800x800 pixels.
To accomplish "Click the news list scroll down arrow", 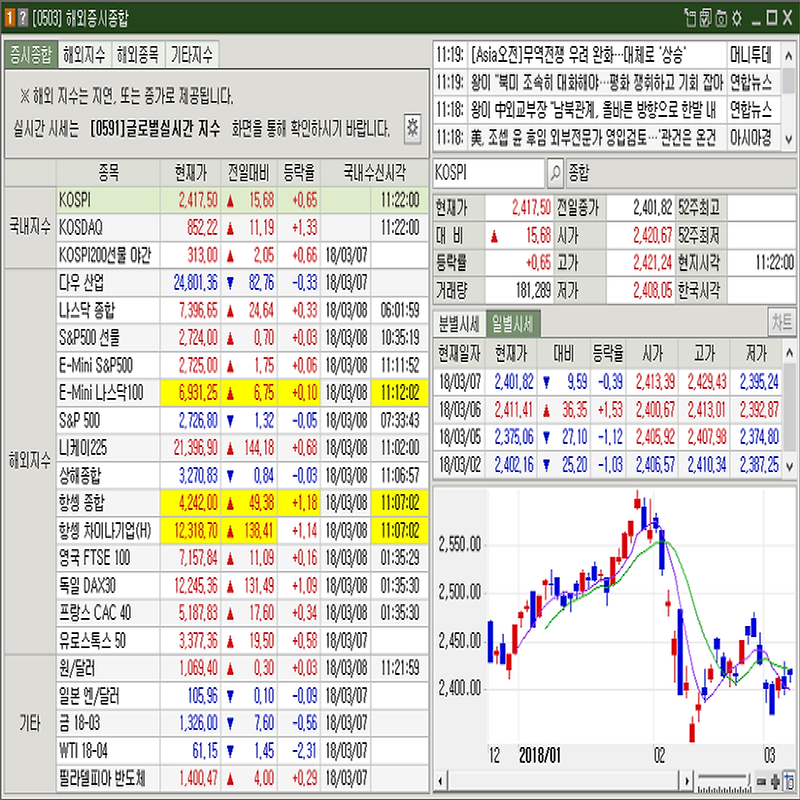I will (788, 138).
